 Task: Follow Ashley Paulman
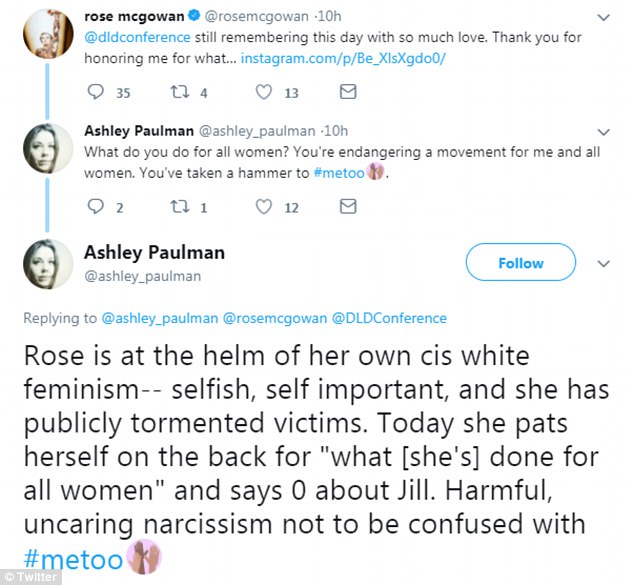pos(520,264)
